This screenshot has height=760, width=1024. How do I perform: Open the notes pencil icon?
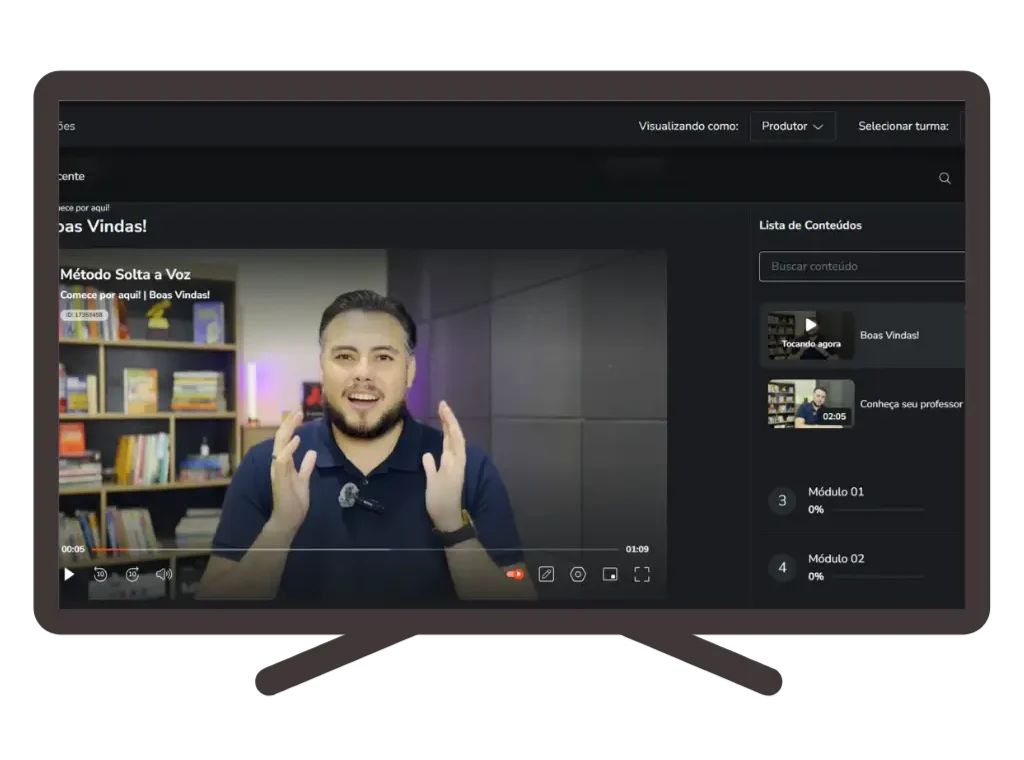click(546, 574)
